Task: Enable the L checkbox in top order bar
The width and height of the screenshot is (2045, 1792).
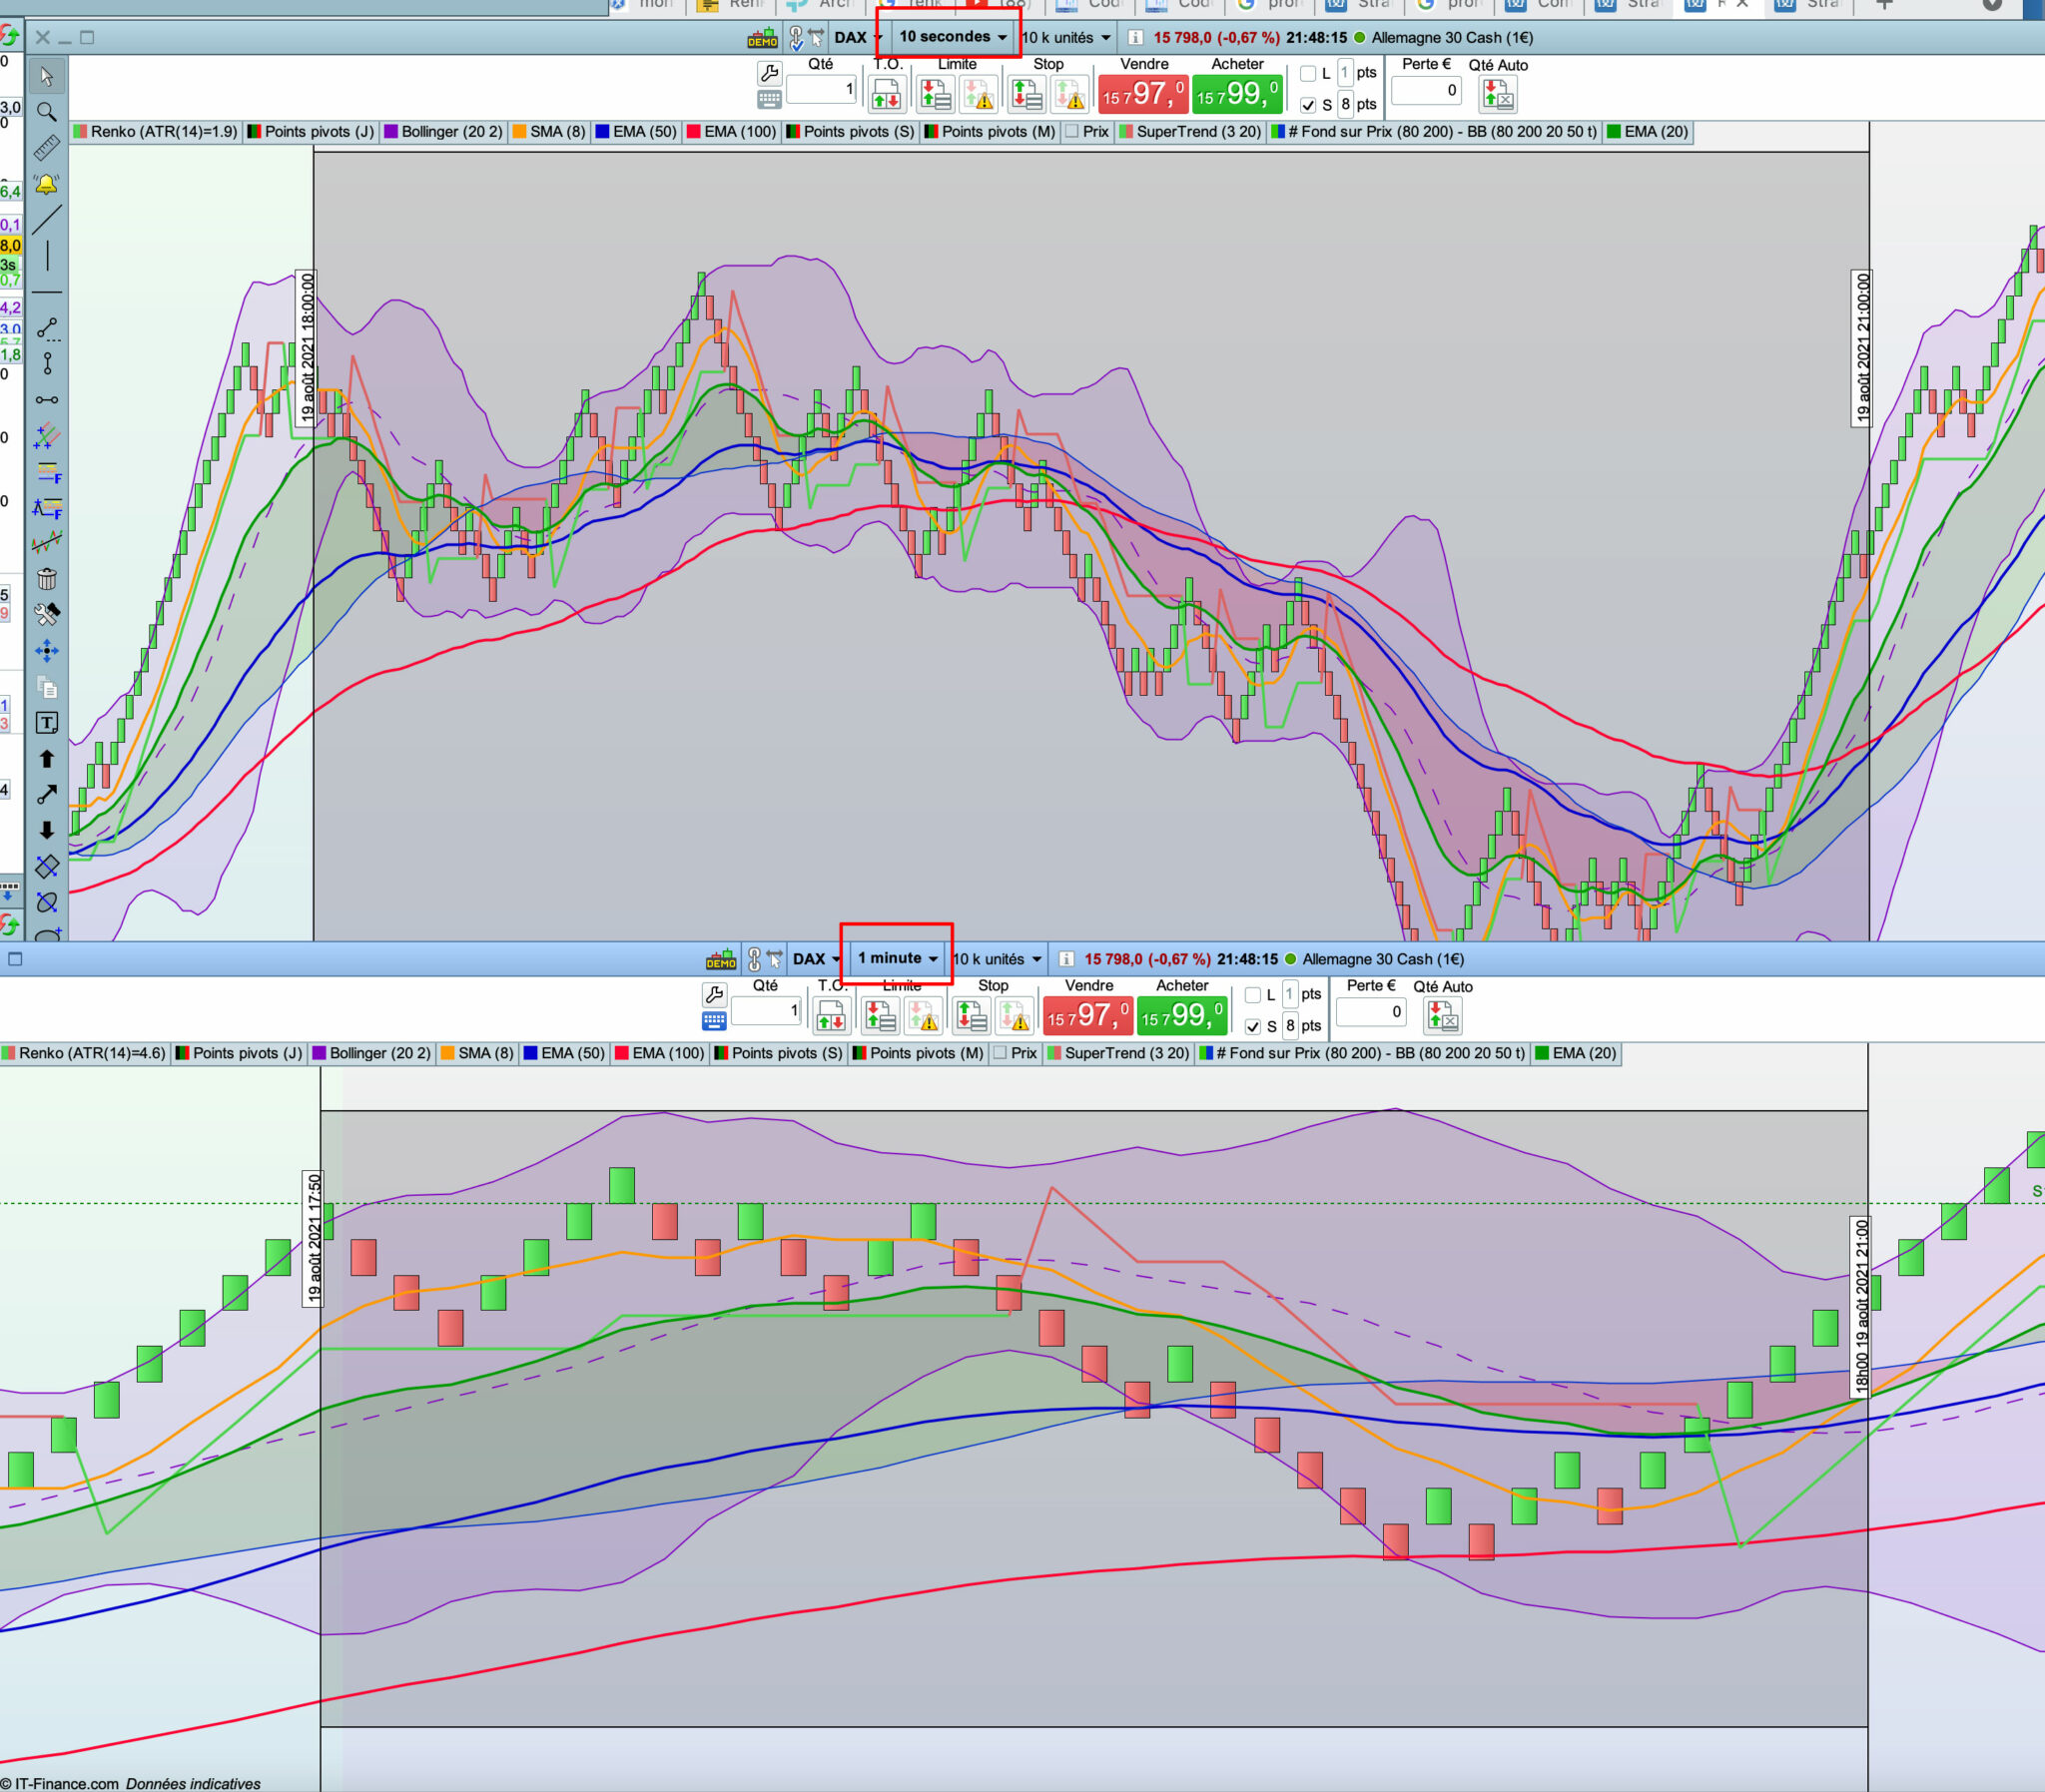Action: 1308,74
